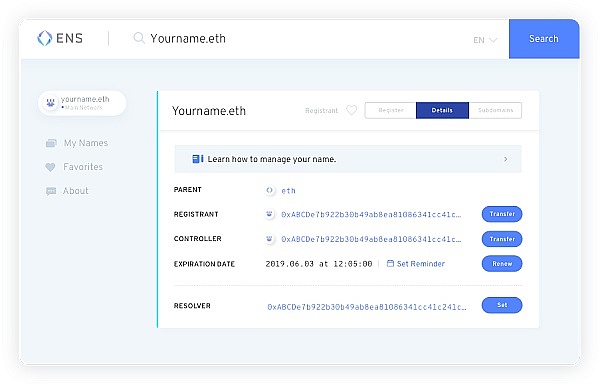
Task: Open the yourname.eth account pill
Action: coord(82,103)
